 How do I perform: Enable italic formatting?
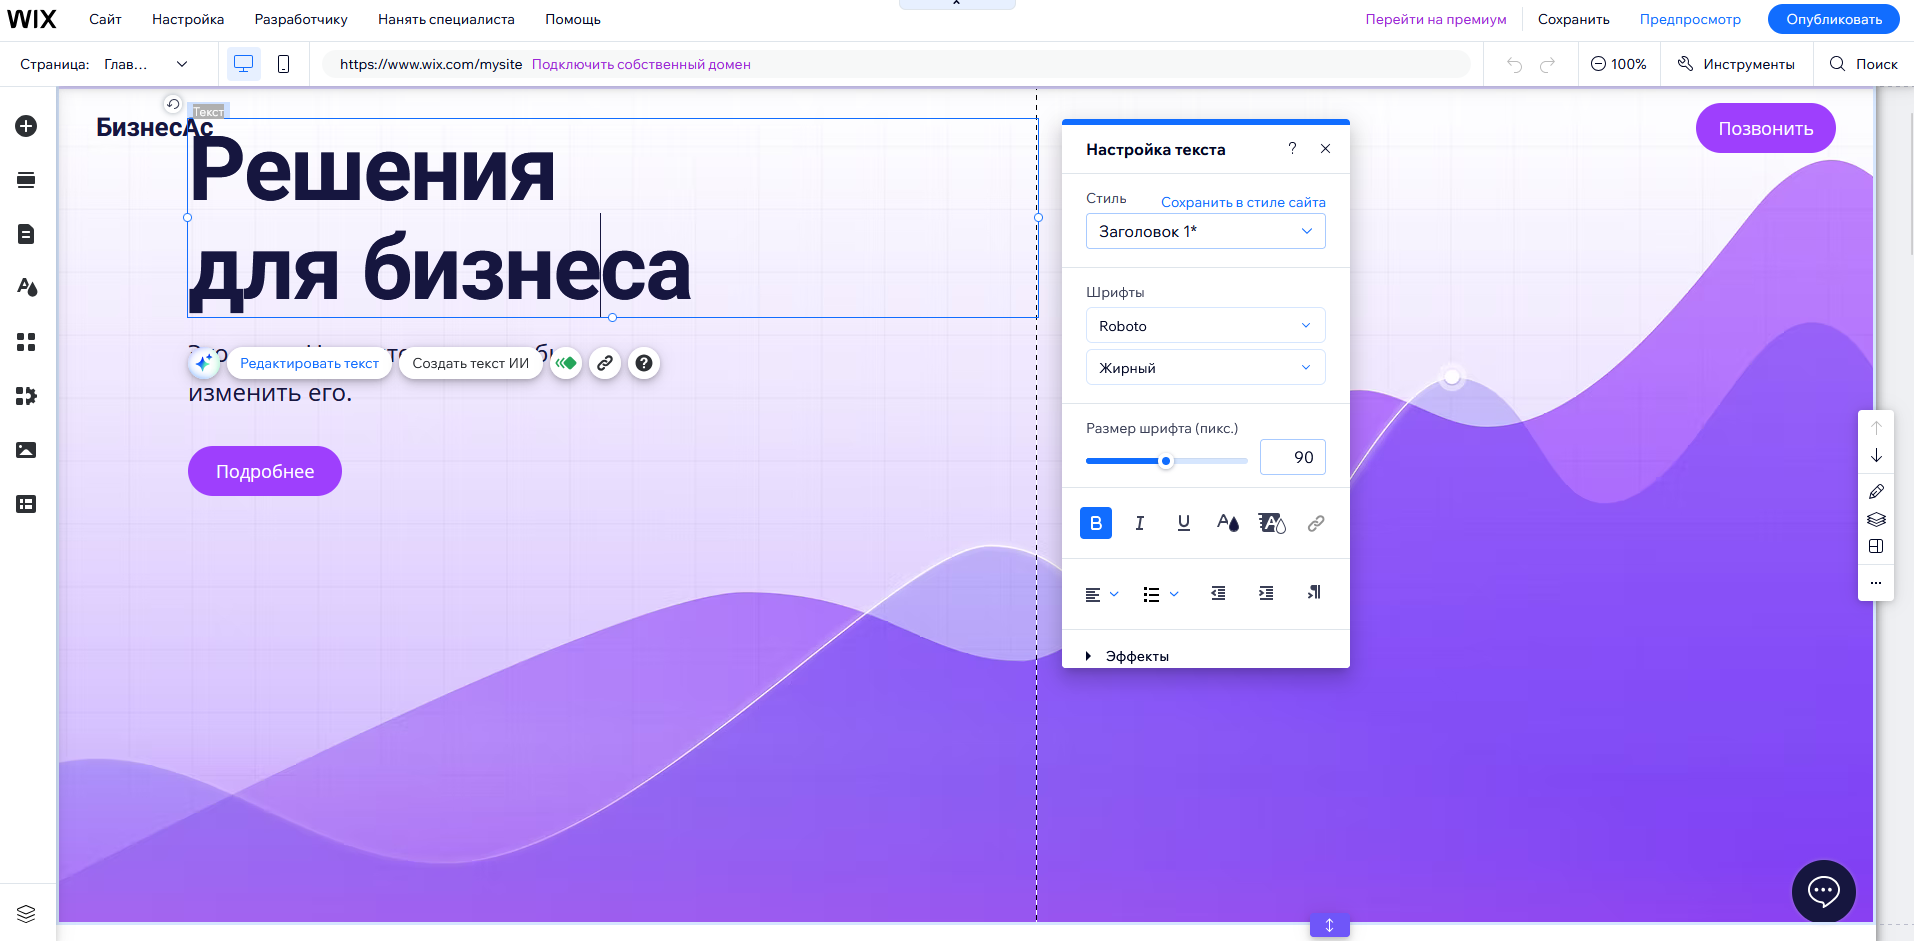click(1139, 523)
